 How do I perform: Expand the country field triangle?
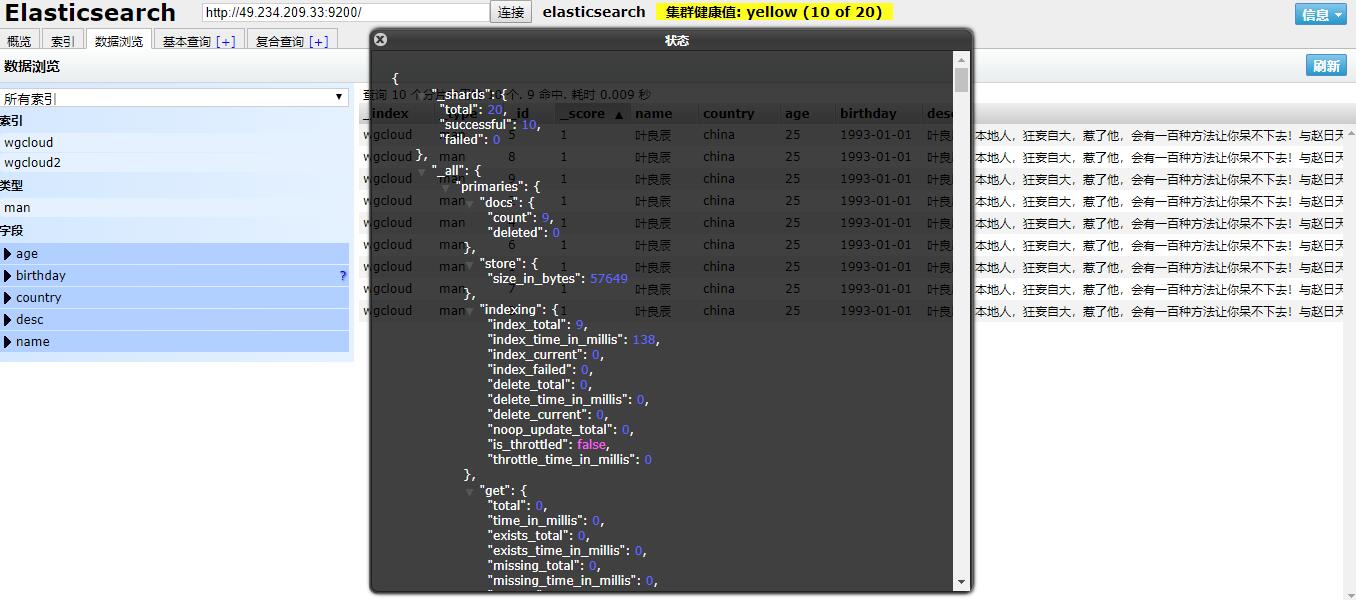(x=8, y=298)
